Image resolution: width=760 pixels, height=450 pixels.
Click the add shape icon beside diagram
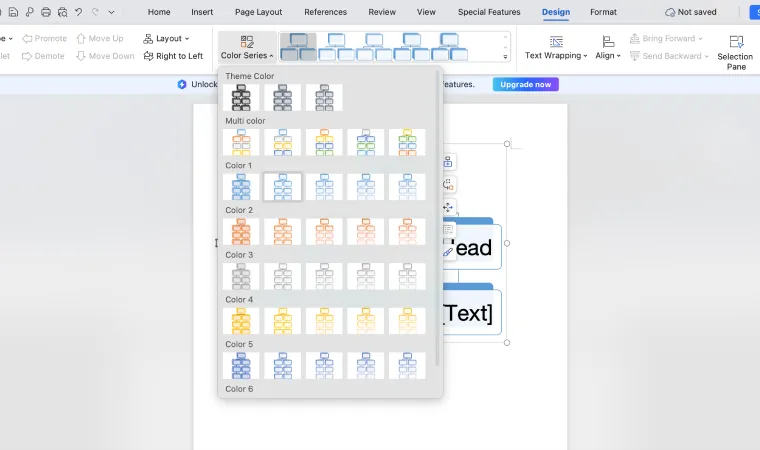tap(448, 163)
